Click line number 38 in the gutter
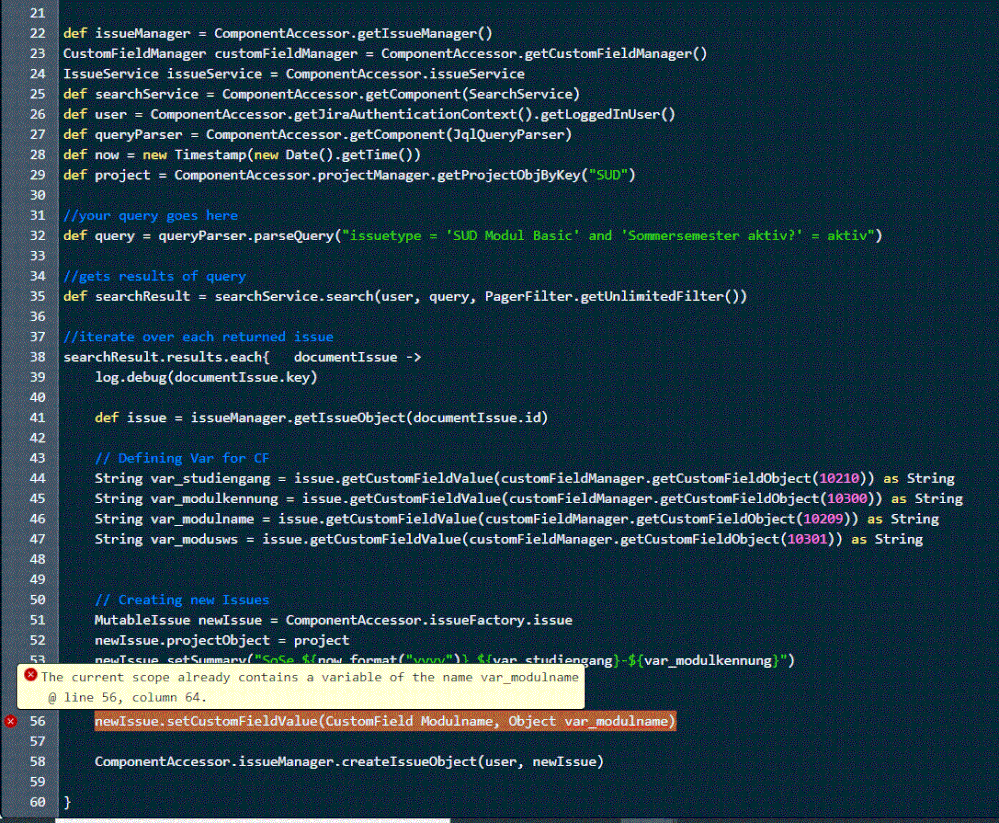 point(38,357)
